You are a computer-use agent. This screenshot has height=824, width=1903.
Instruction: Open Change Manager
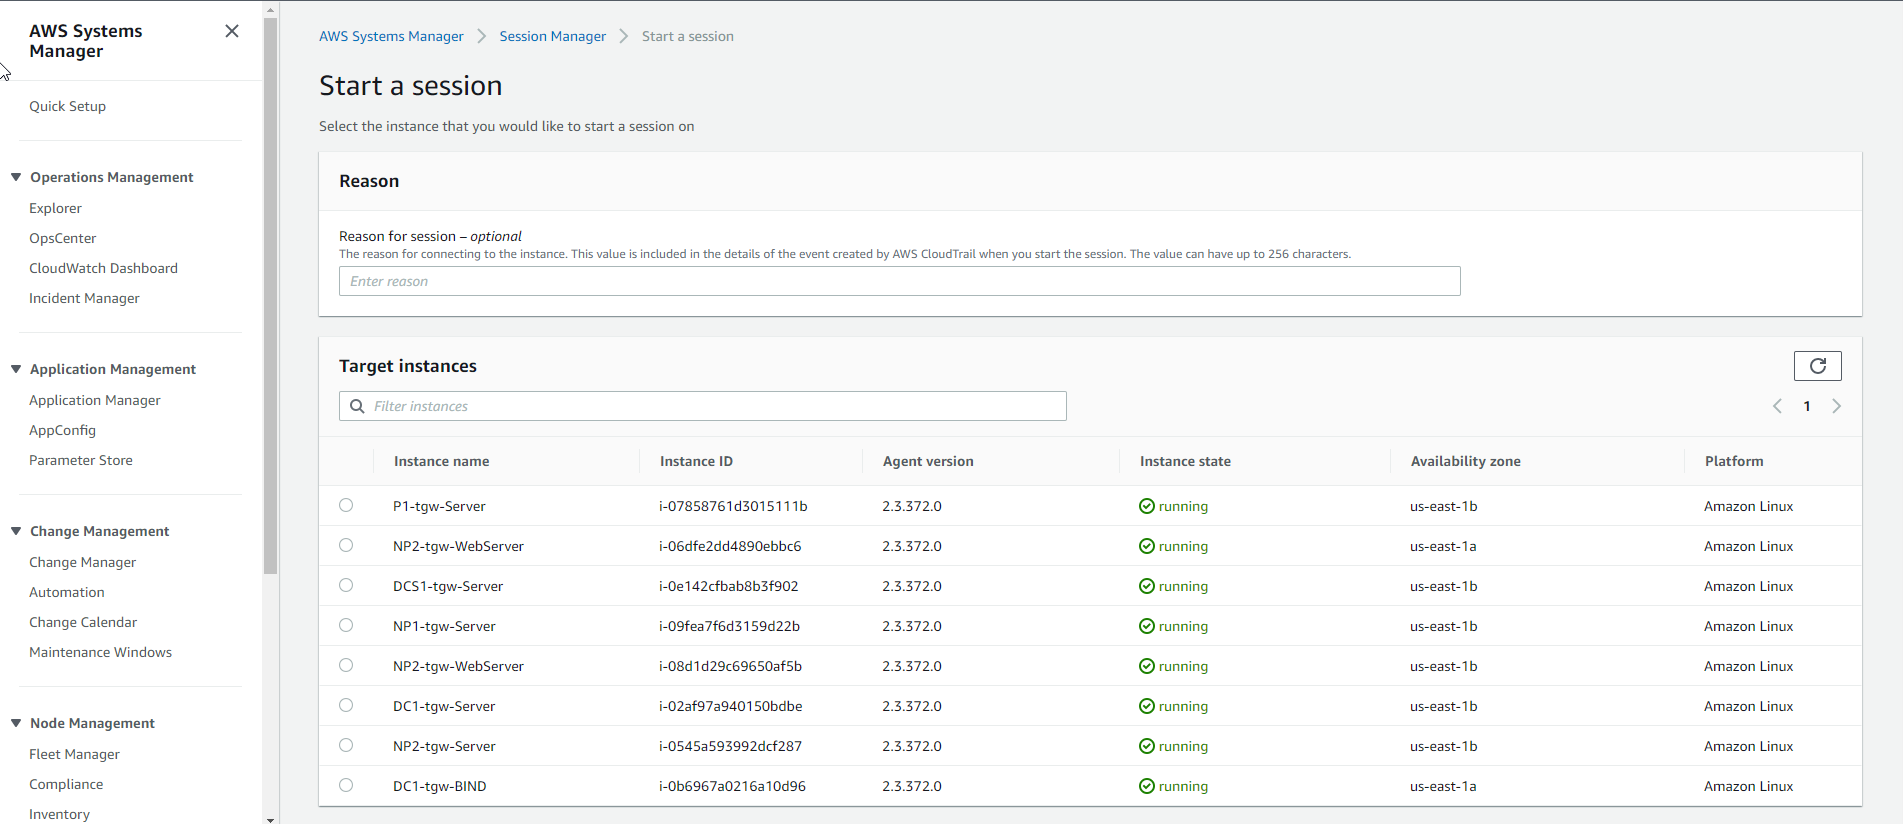coord(82,562)
